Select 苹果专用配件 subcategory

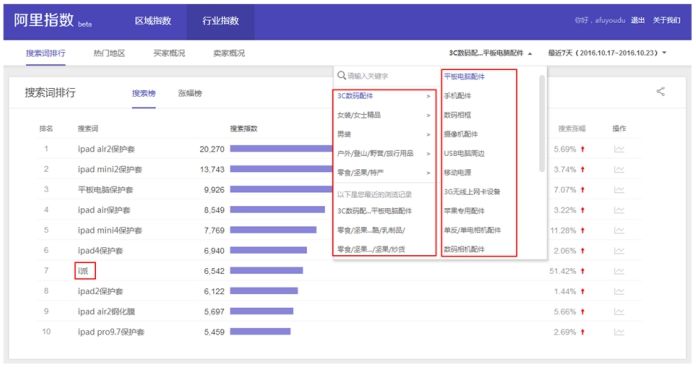tap(464, 211)
